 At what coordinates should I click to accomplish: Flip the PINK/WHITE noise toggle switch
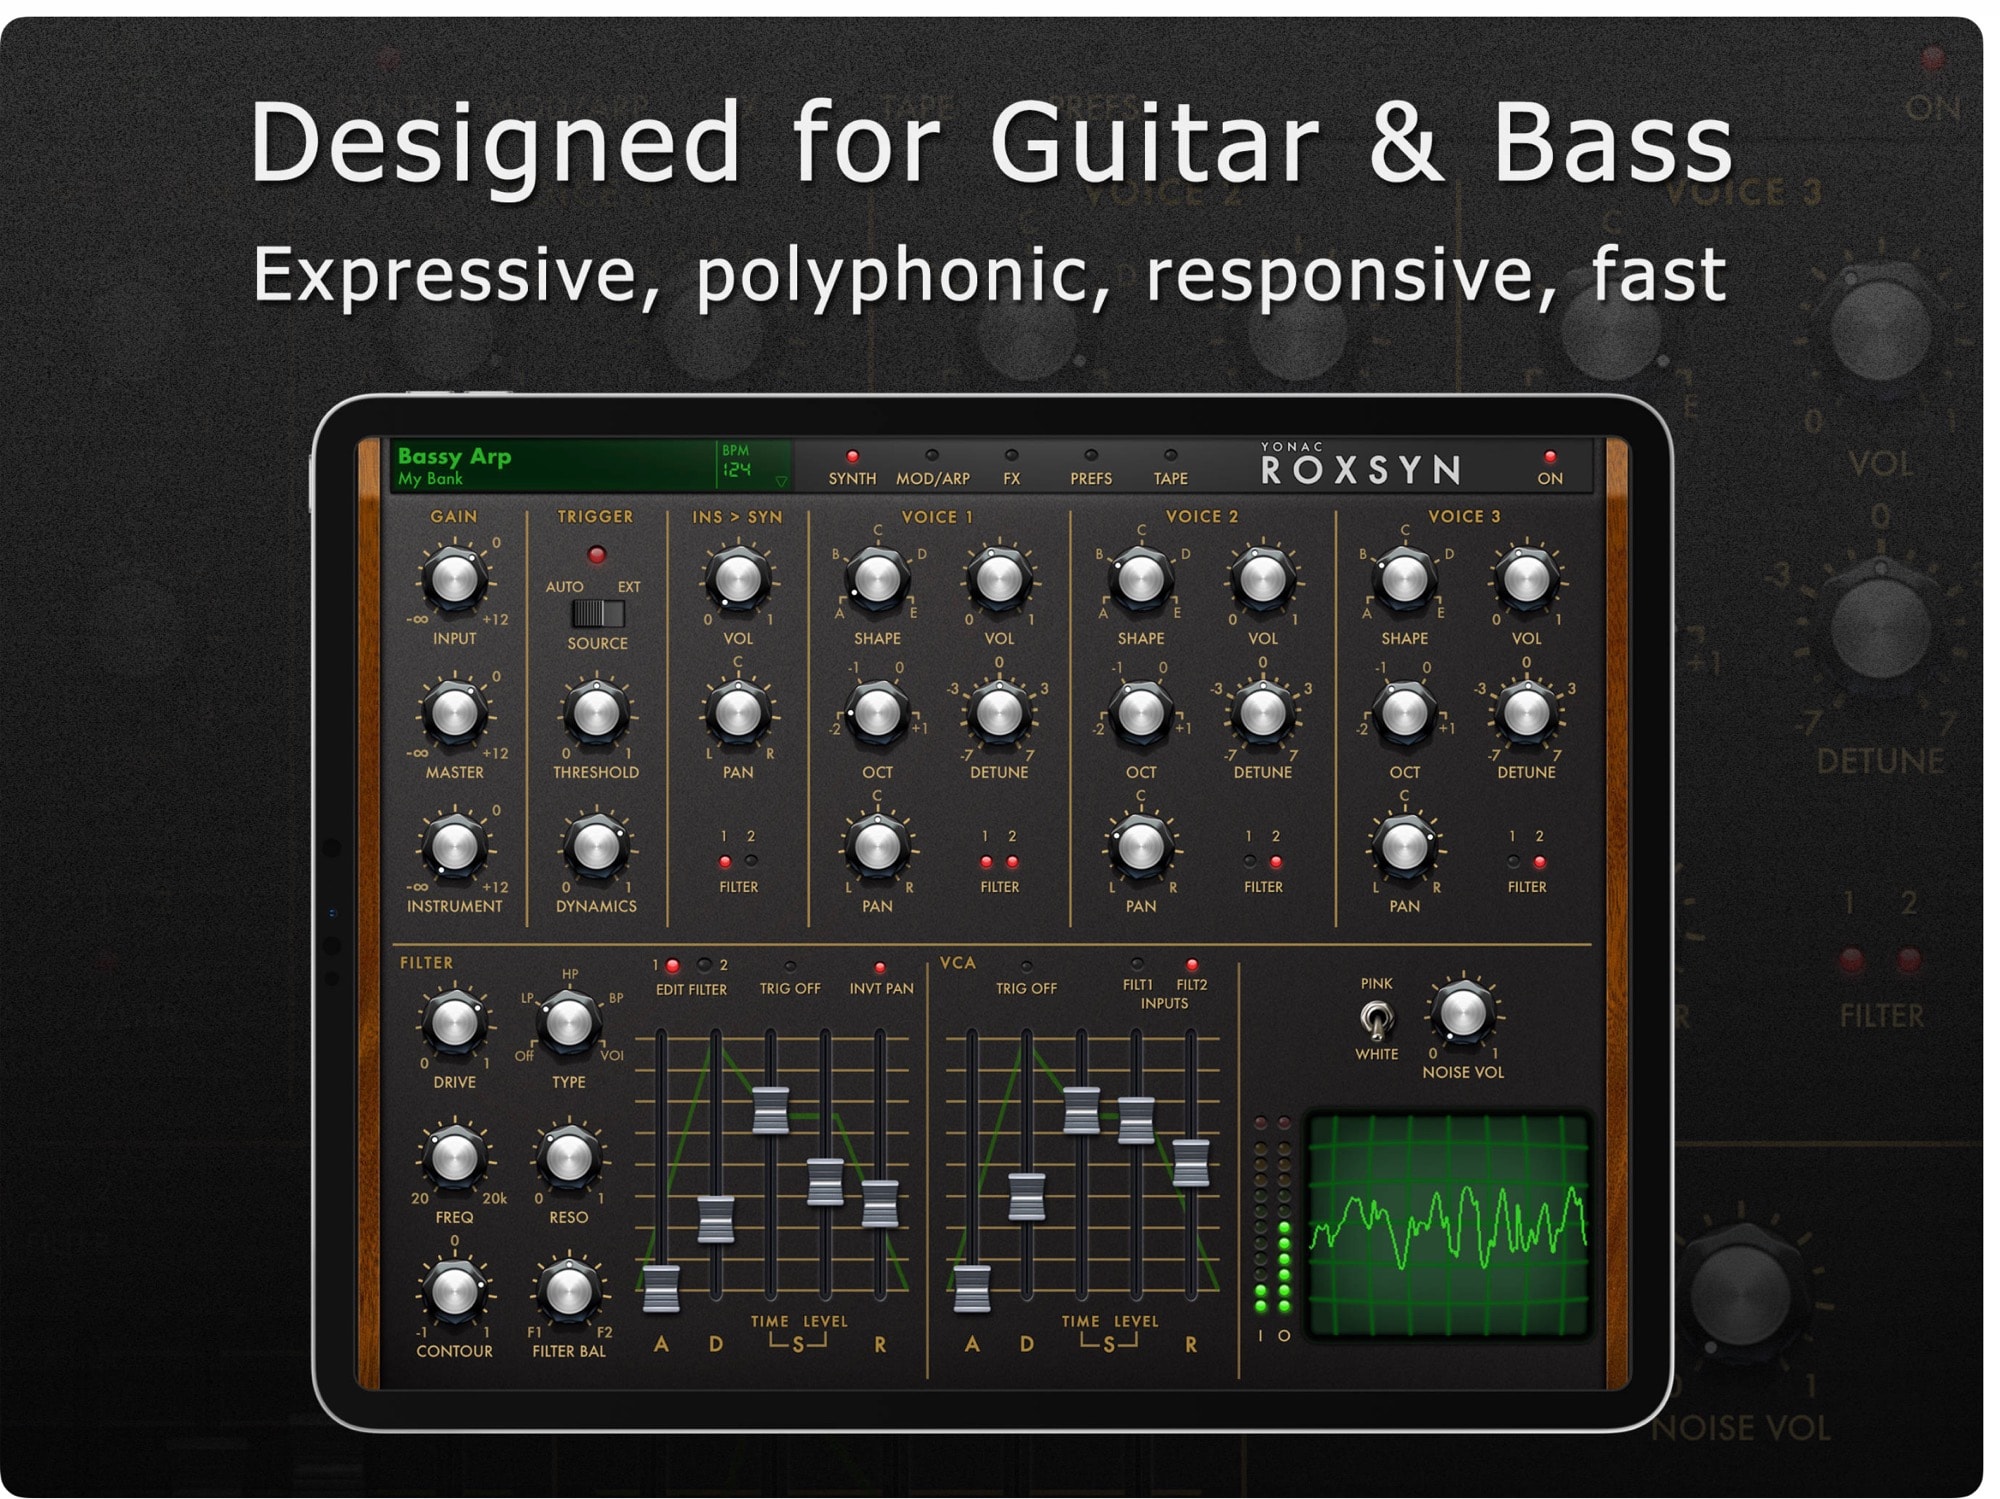tap(1376, 1020)
